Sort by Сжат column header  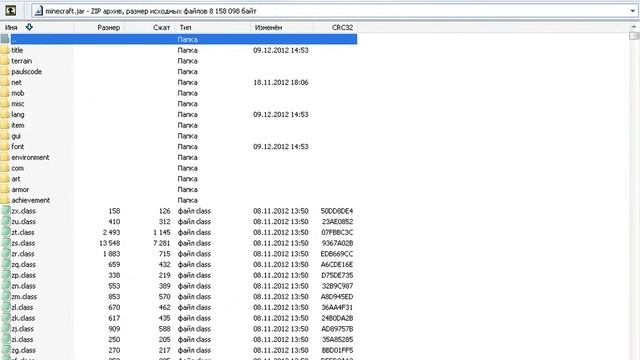tap(161, 27)
